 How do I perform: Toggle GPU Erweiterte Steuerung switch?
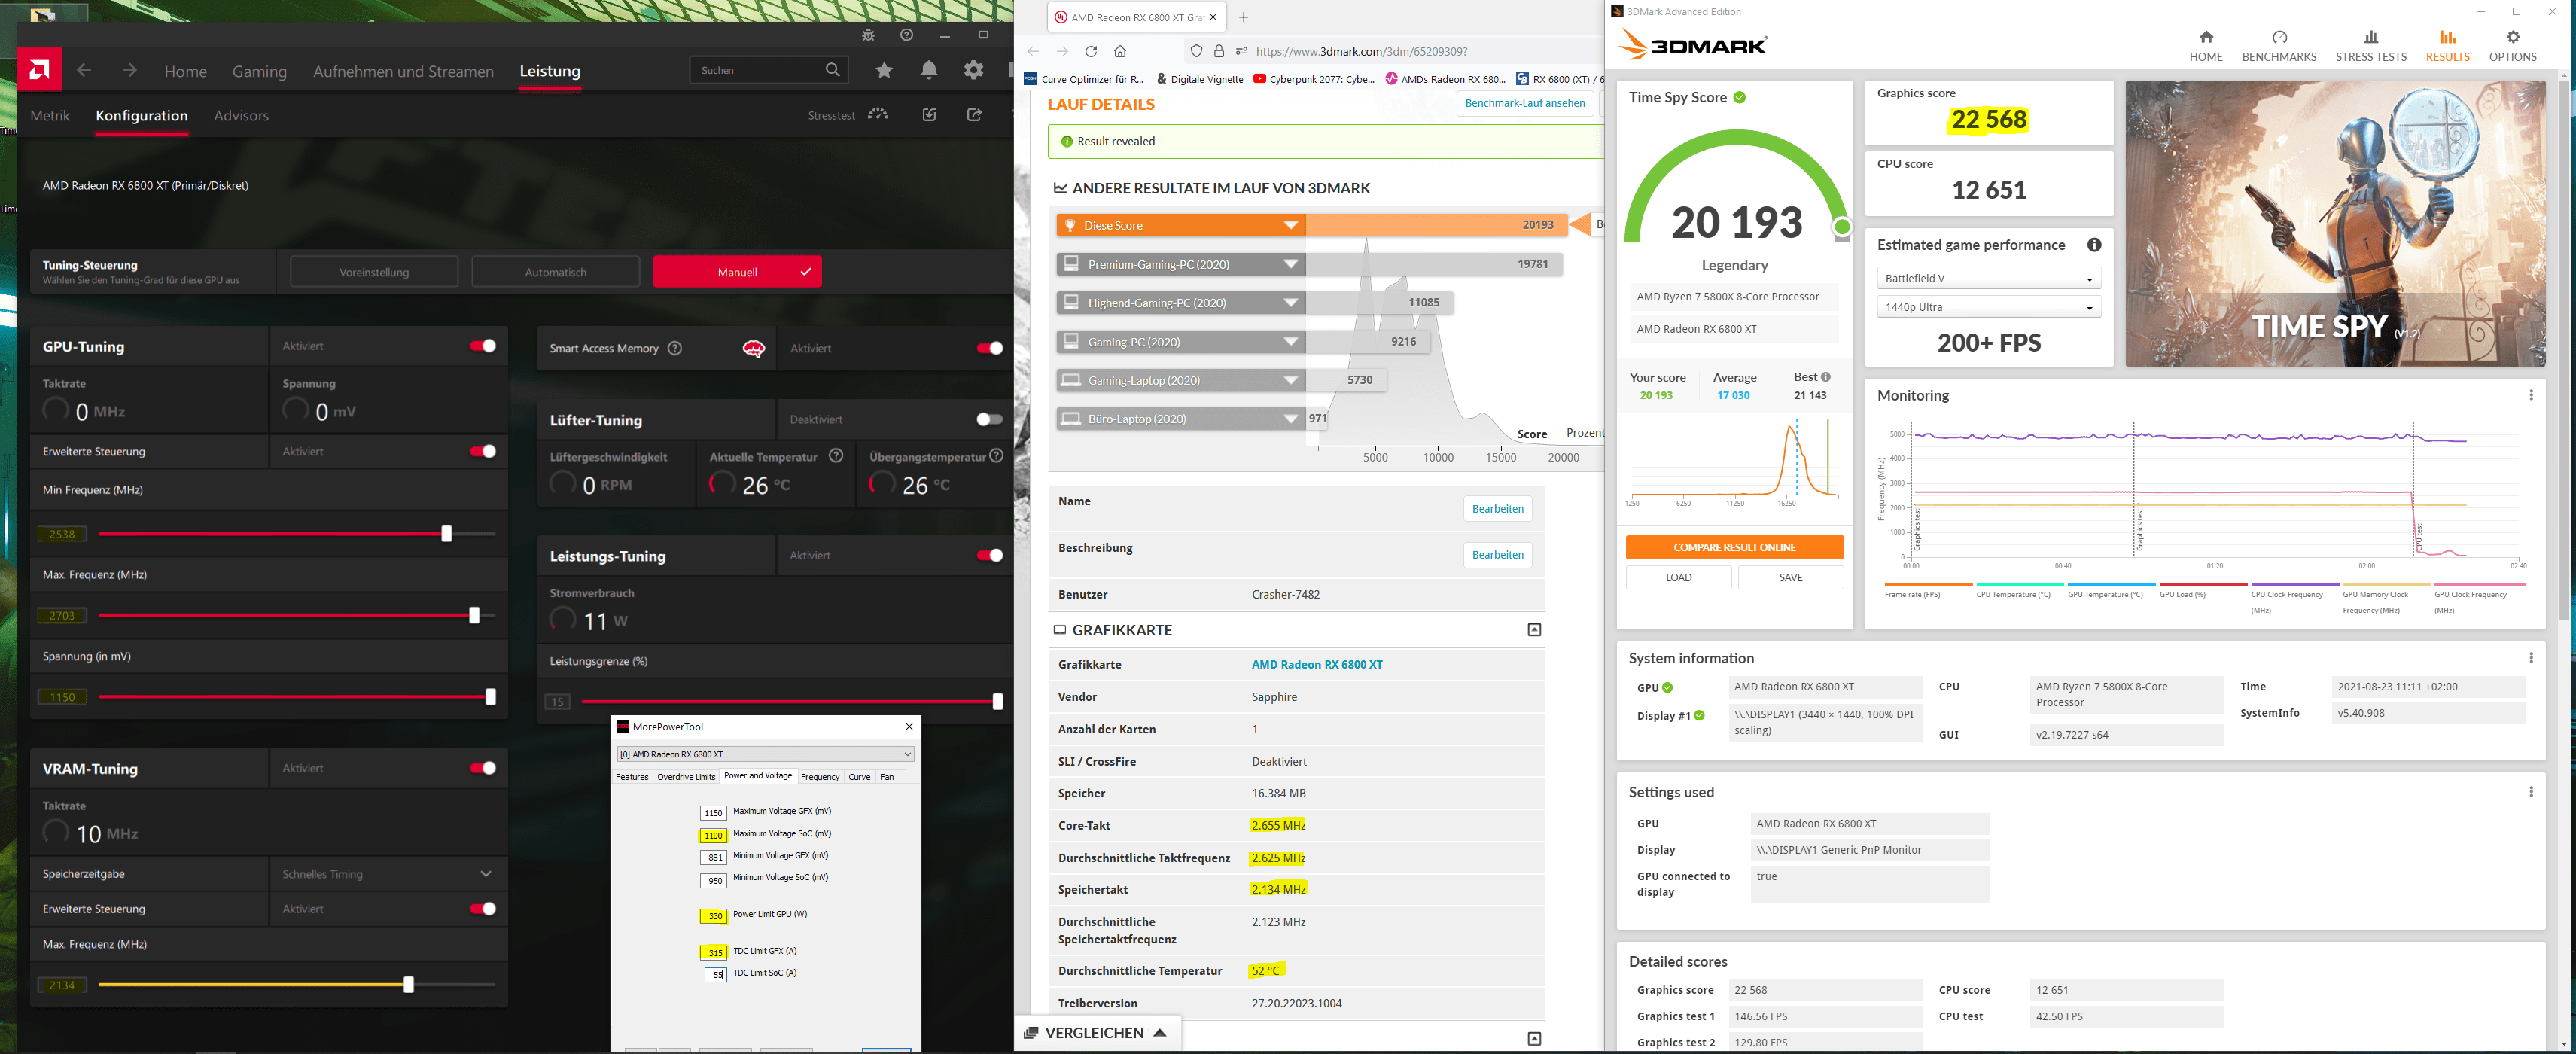[x=483, y=452]
